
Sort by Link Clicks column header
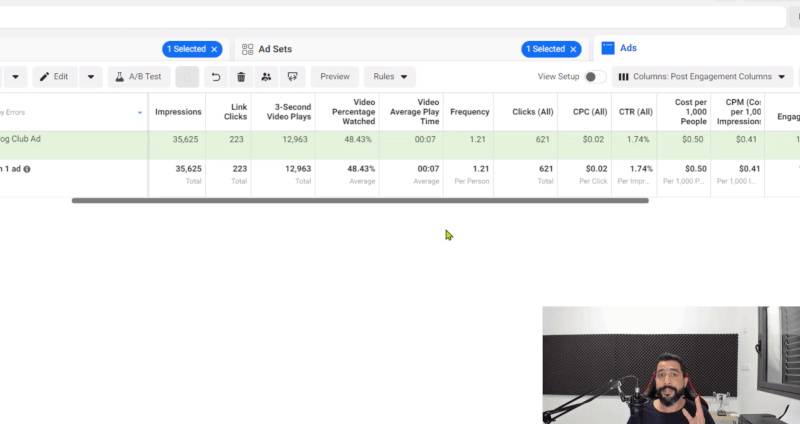point(235,112)
